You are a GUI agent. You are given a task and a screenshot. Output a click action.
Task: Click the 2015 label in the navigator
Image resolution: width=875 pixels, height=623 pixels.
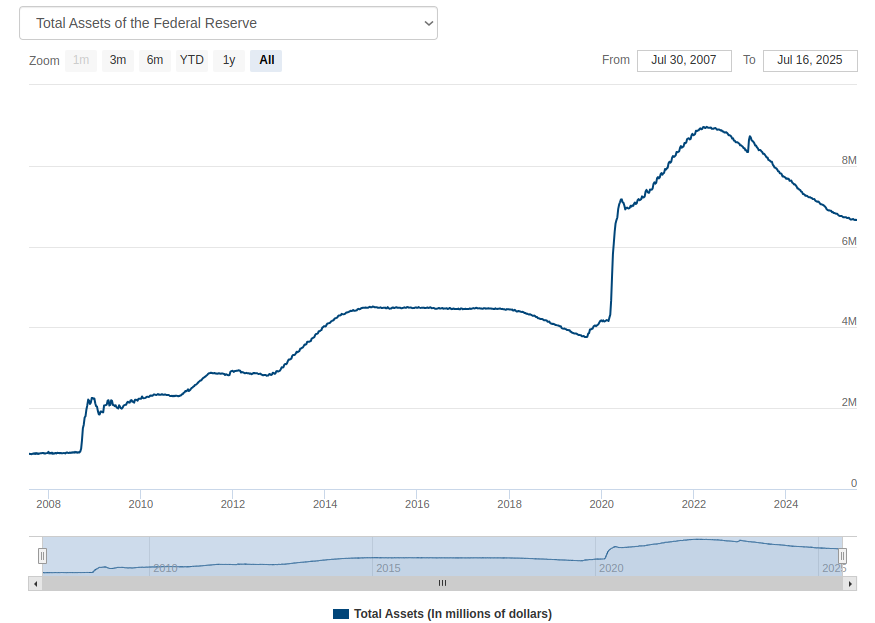click(388, 568)
